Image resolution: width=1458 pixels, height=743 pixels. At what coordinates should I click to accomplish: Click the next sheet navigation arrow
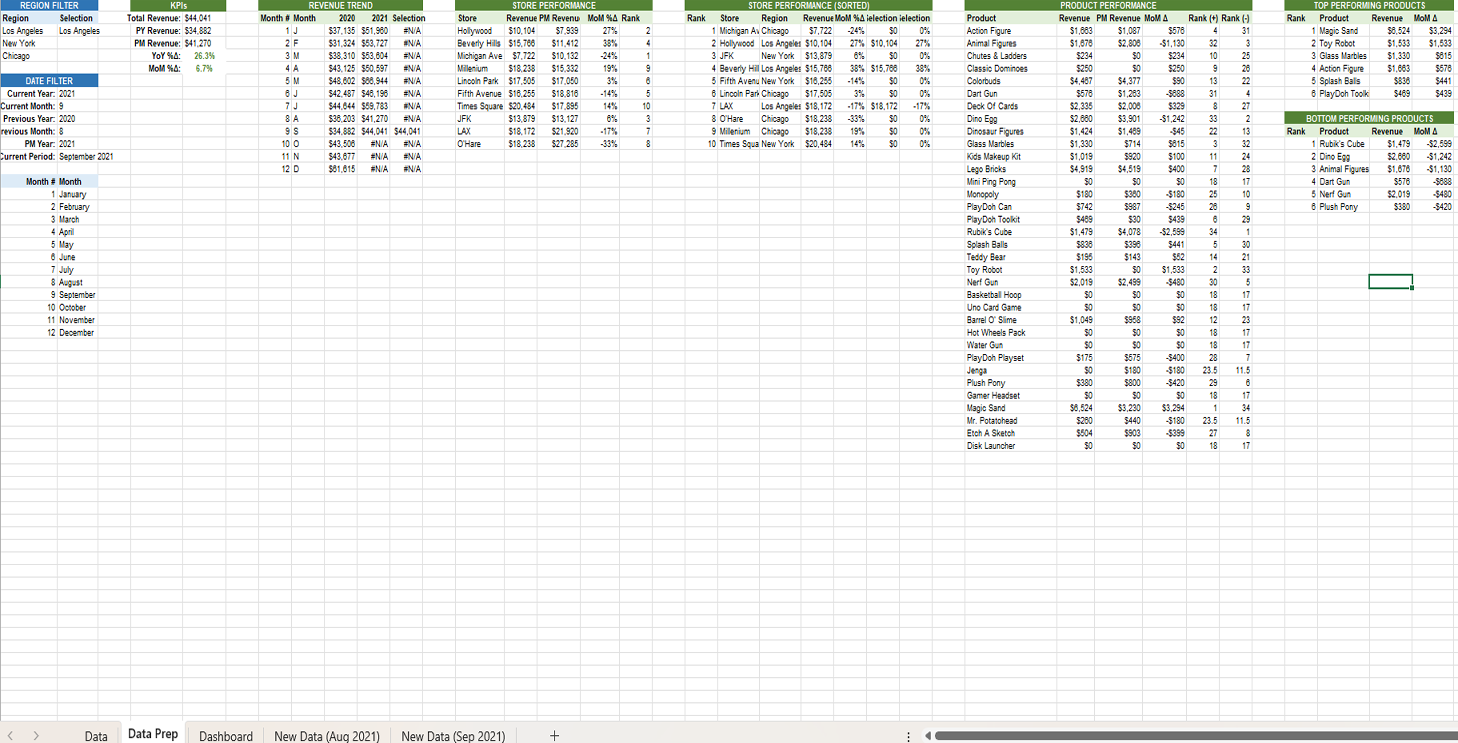38,735
